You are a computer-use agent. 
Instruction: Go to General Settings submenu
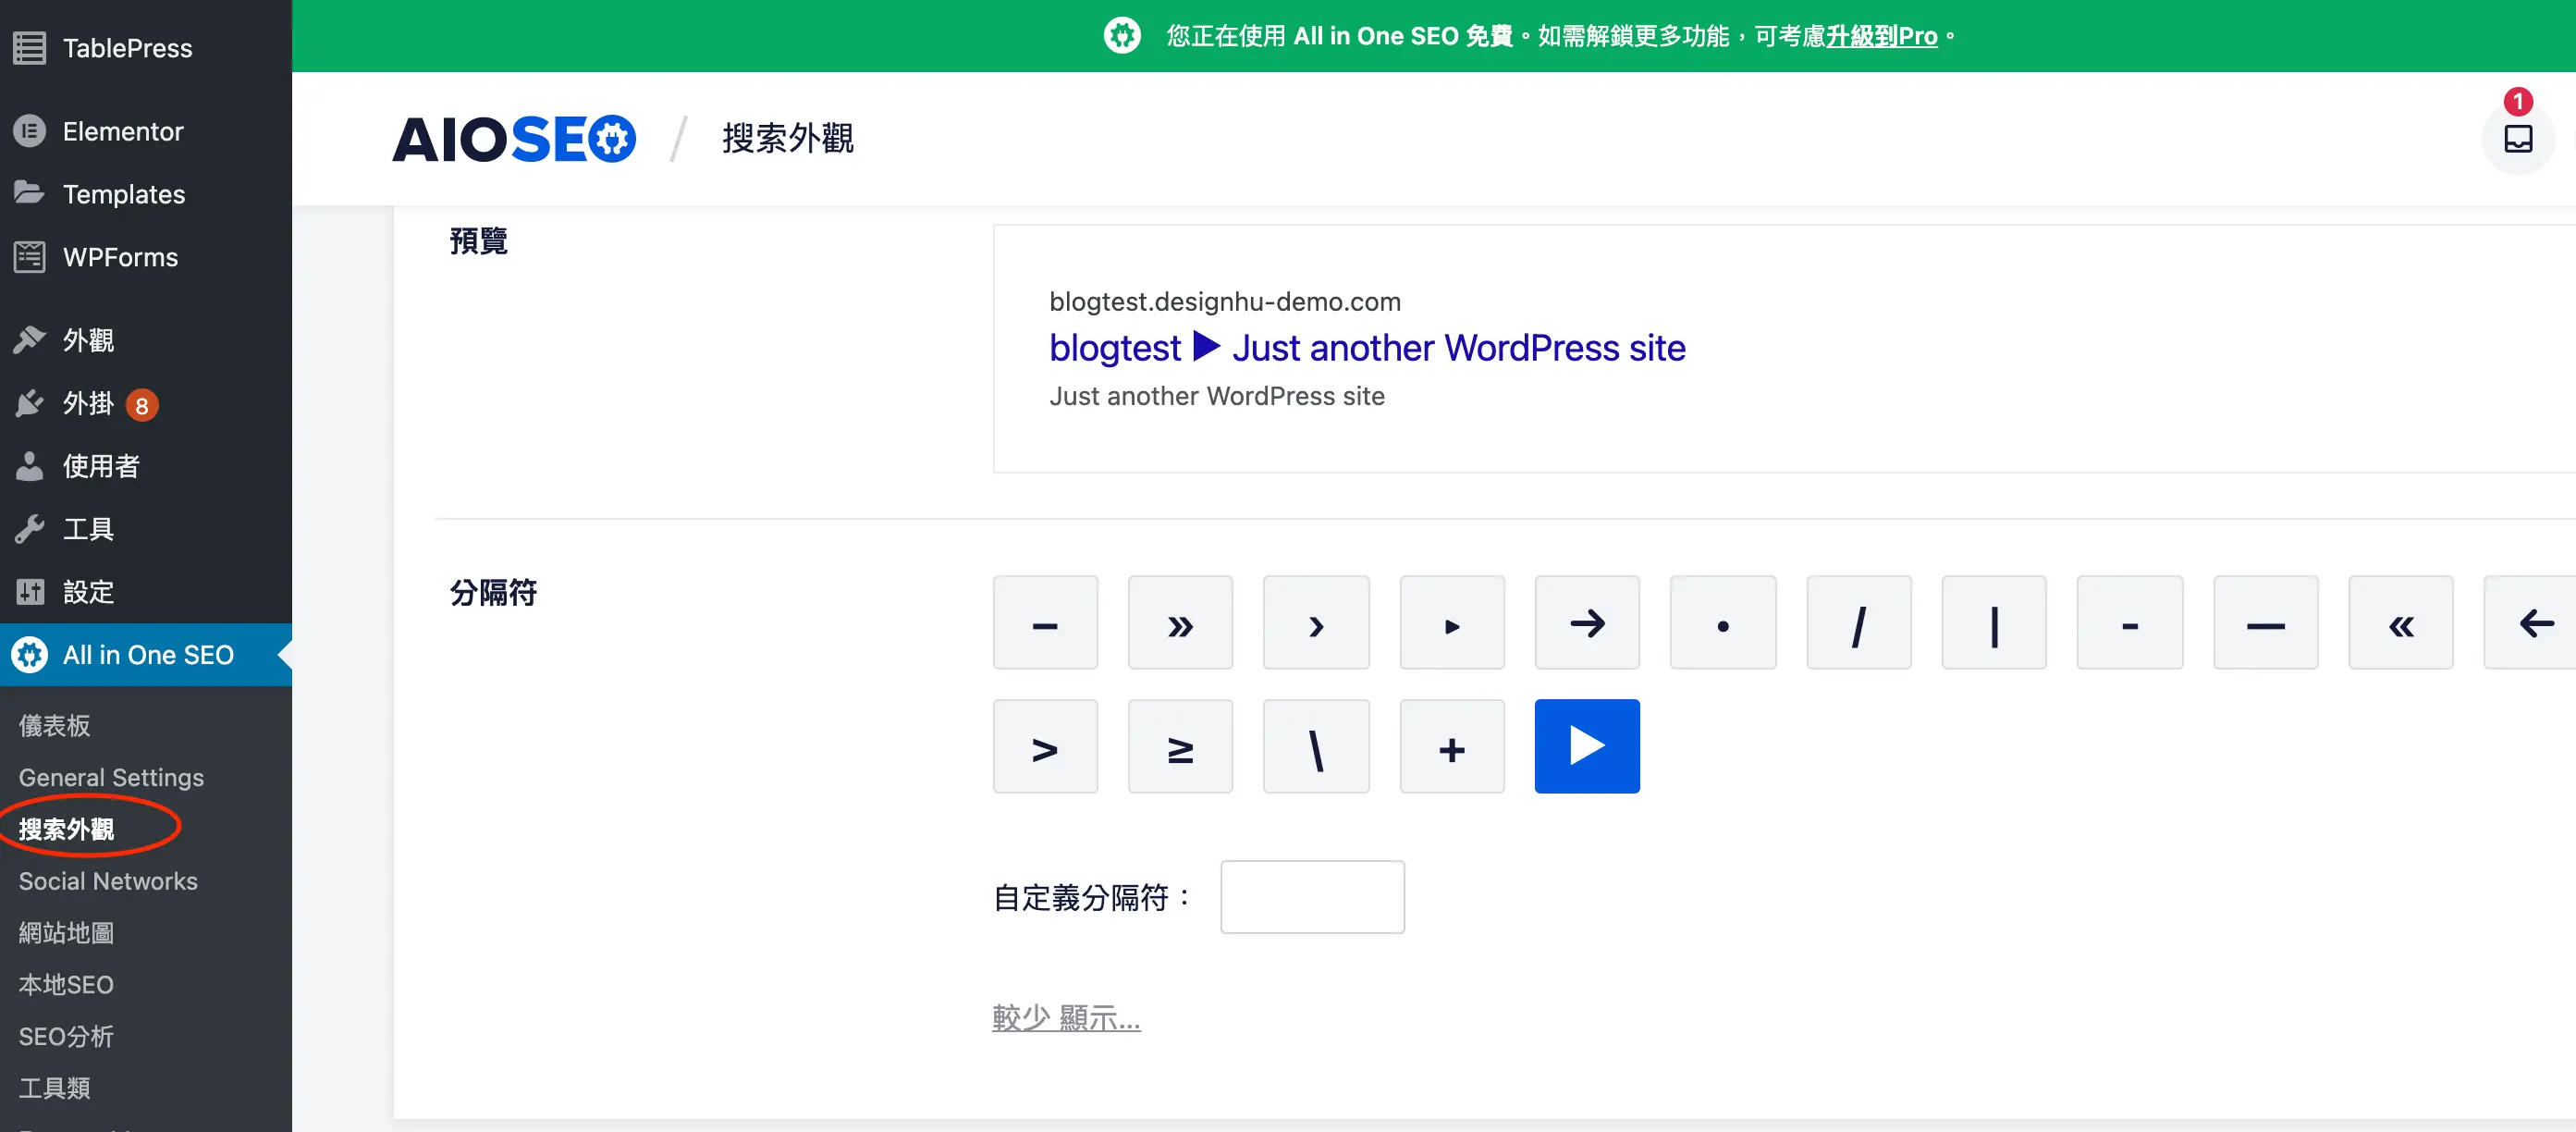(111, 777)
